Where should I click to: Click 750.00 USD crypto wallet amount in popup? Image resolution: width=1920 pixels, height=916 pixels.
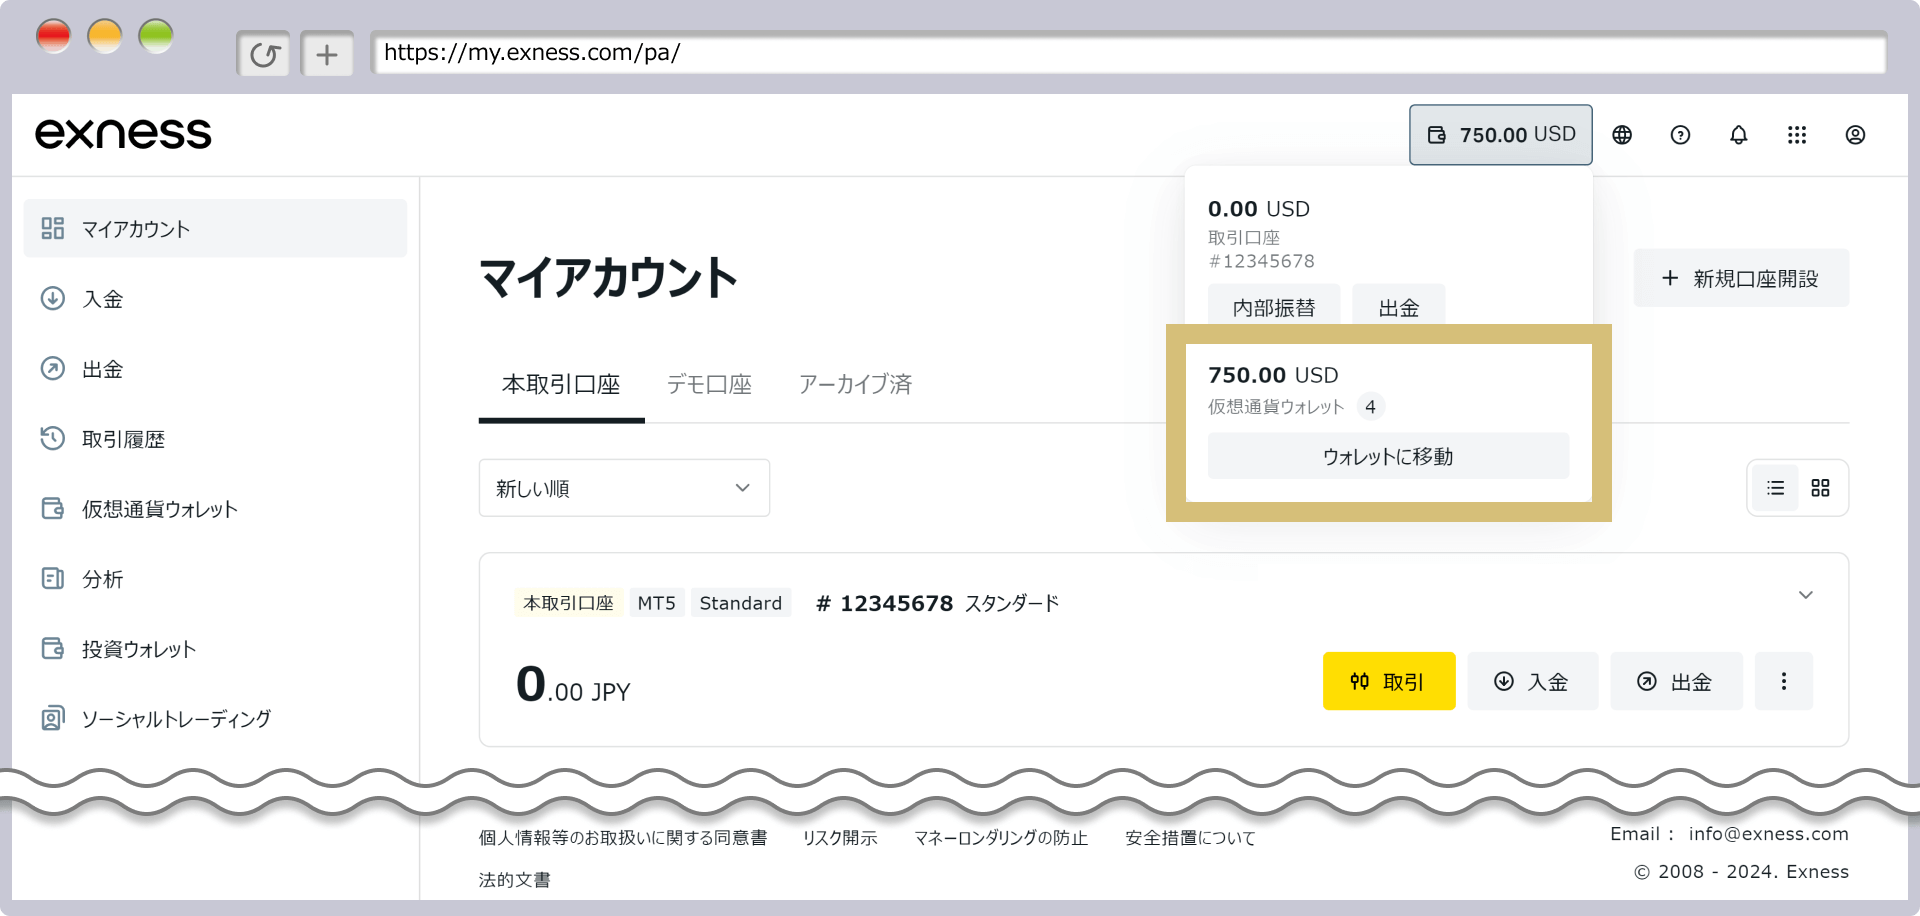[1273, 375]
